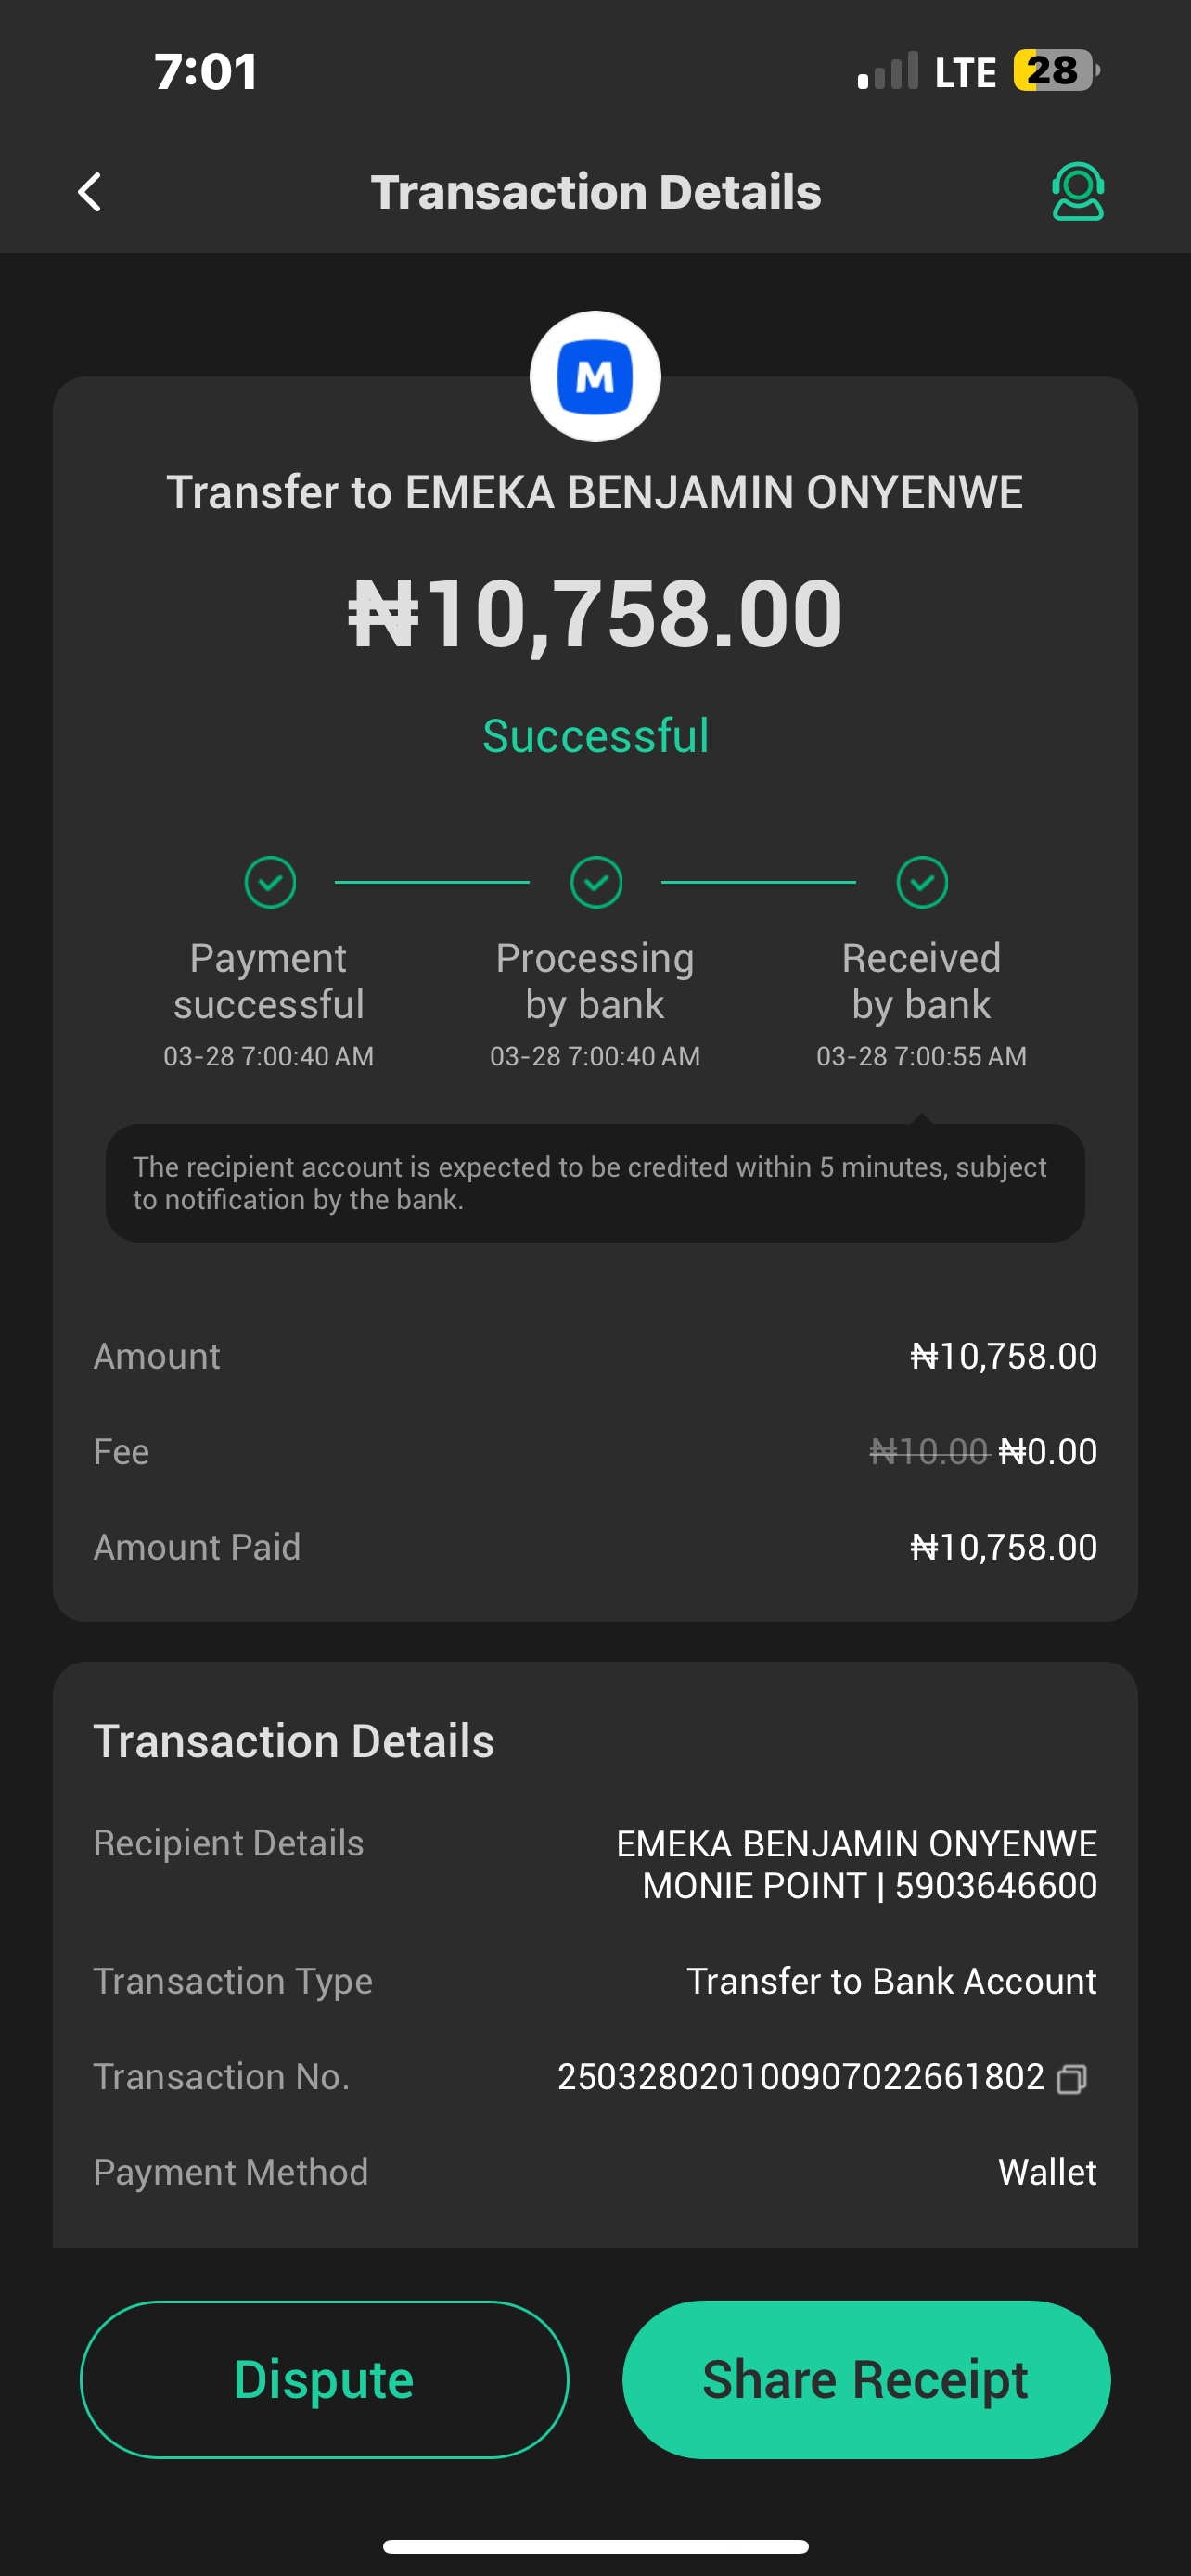The width and height of the screenshot is (1191, 2576).
Task: Tap the Payment successful checkmark
Action: (x=270, y=882)
